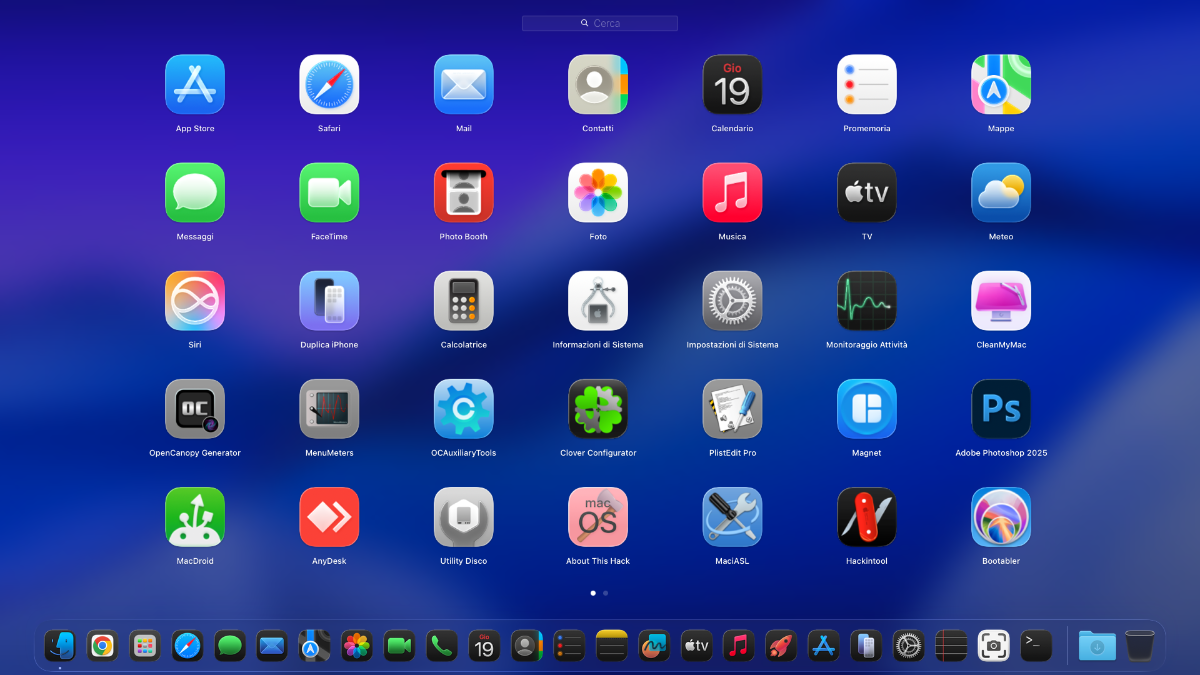Launch Informazioni di Sistema
Screen dimensions: 1200x675
point(598,301)
